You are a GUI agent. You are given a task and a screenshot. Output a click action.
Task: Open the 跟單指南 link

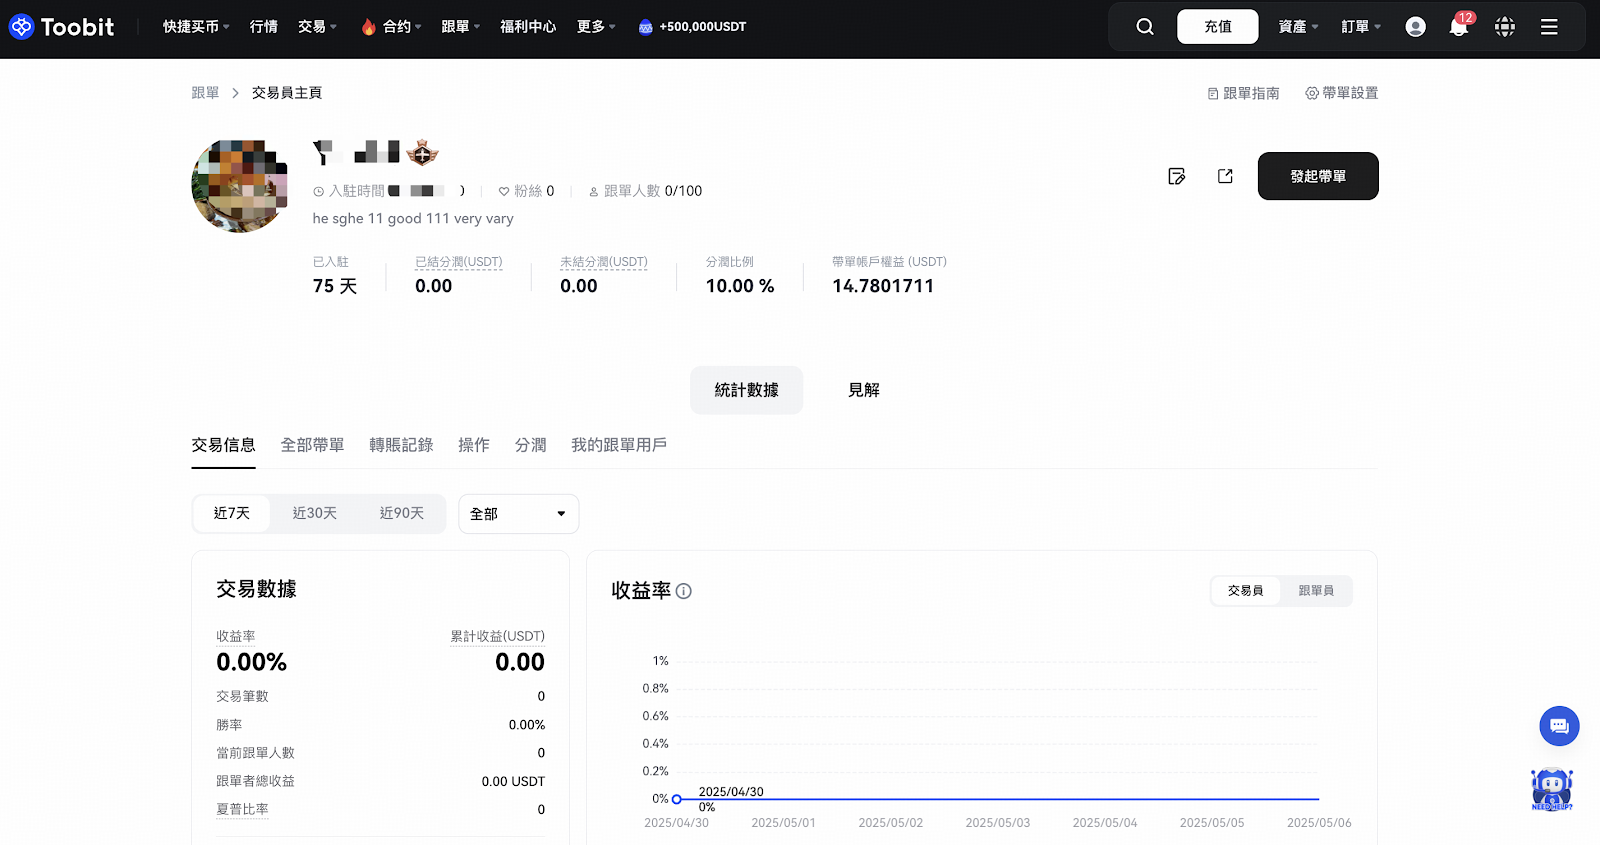point(1243,93)
